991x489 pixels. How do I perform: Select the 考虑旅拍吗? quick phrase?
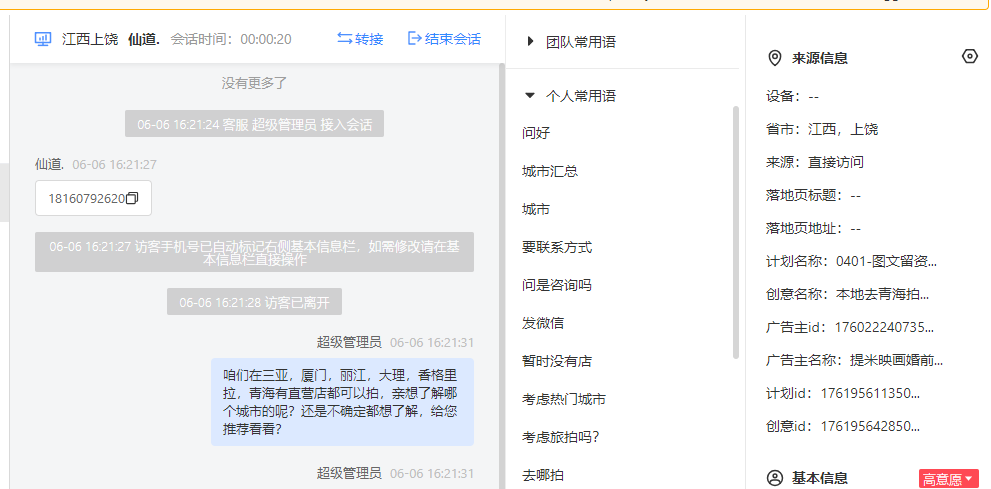[x=561, y=437]
